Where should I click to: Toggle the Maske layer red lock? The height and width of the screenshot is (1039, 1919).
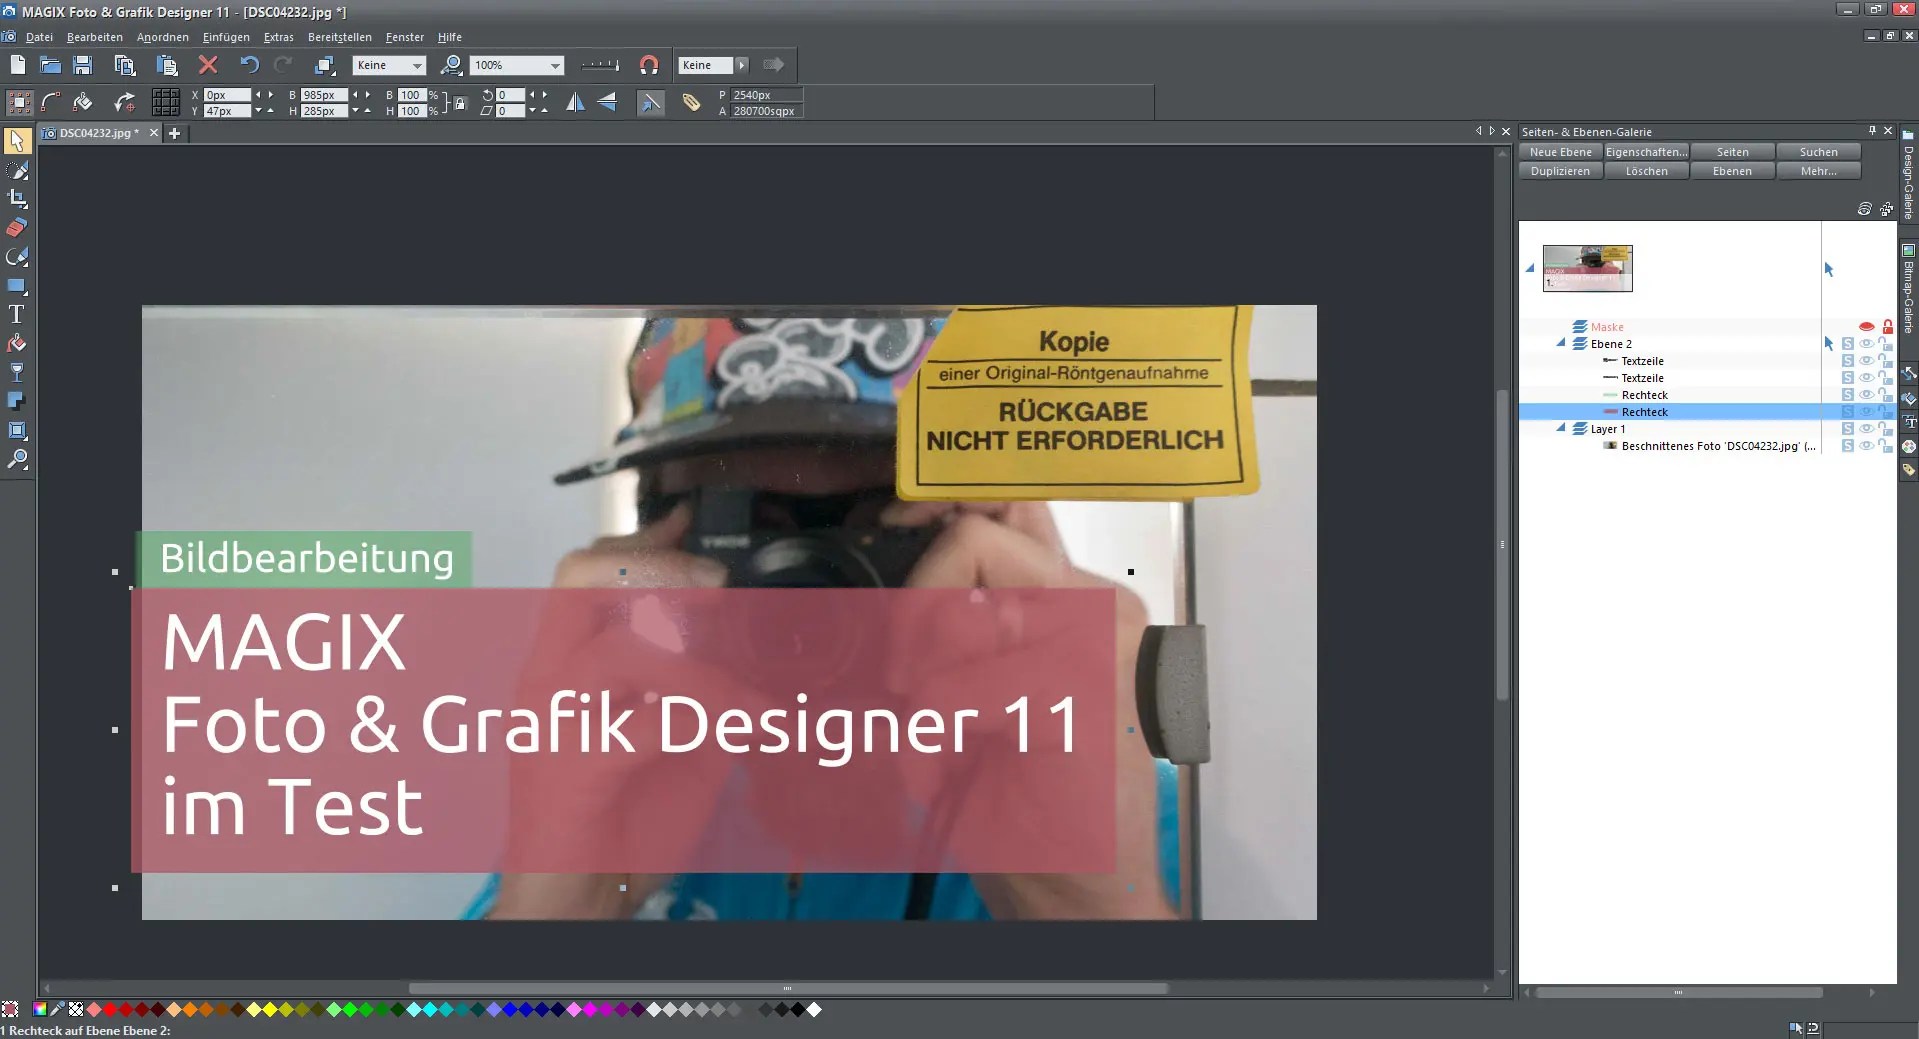1887,327
